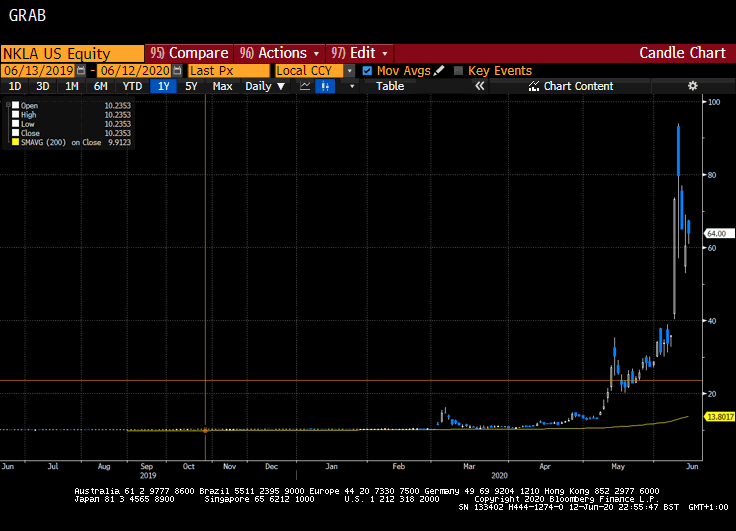Click the Last Px field

click(x=229, y=71)
